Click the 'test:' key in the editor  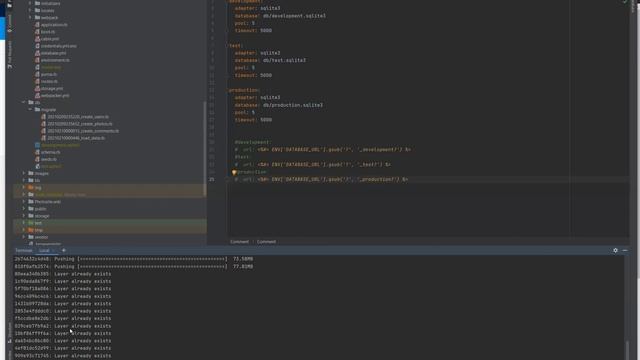coord(236,45)
